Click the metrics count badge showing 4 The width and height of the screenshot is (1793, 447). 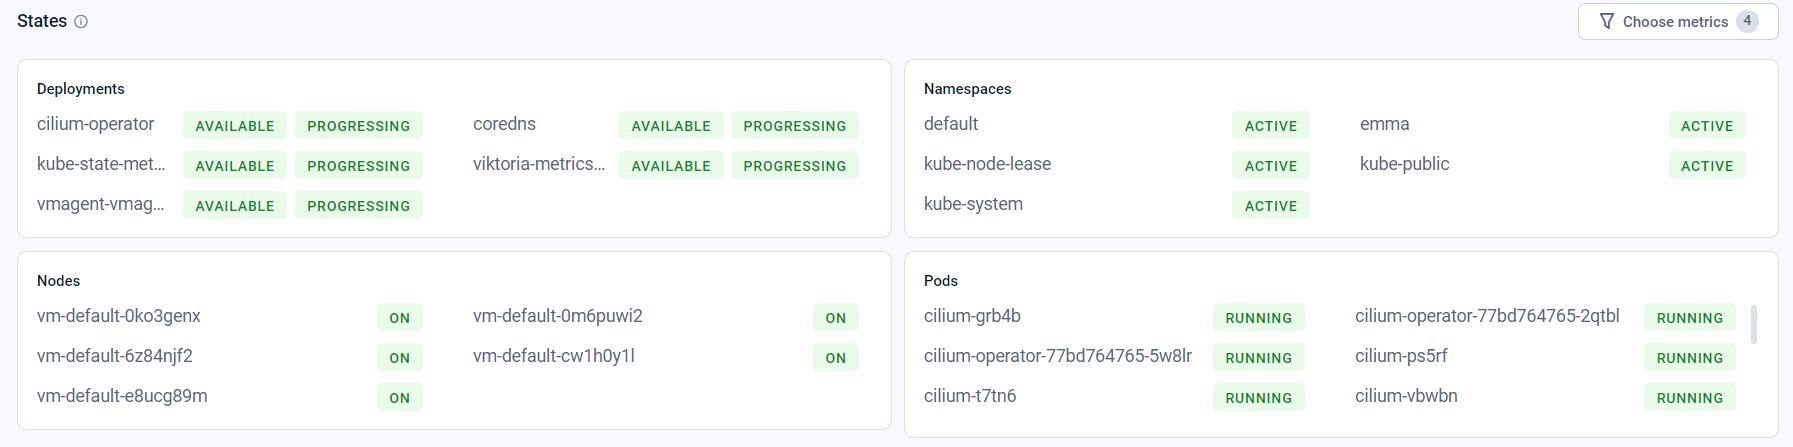pos(1747,21)
